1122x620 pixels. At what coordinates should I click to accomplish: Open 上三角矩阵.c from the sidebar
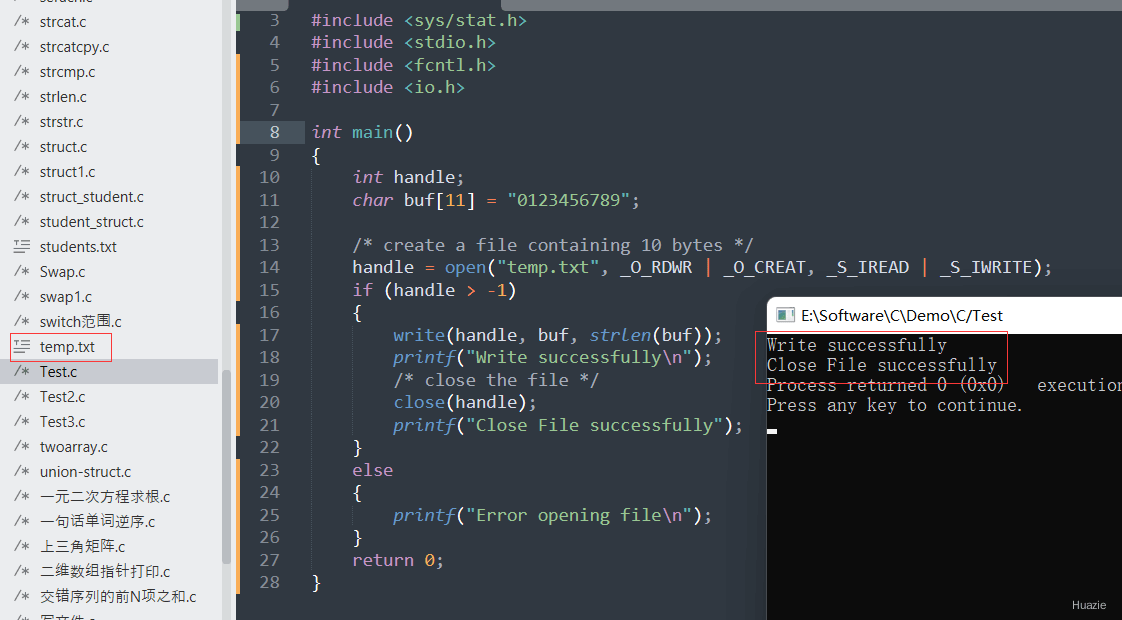point(82,546)
